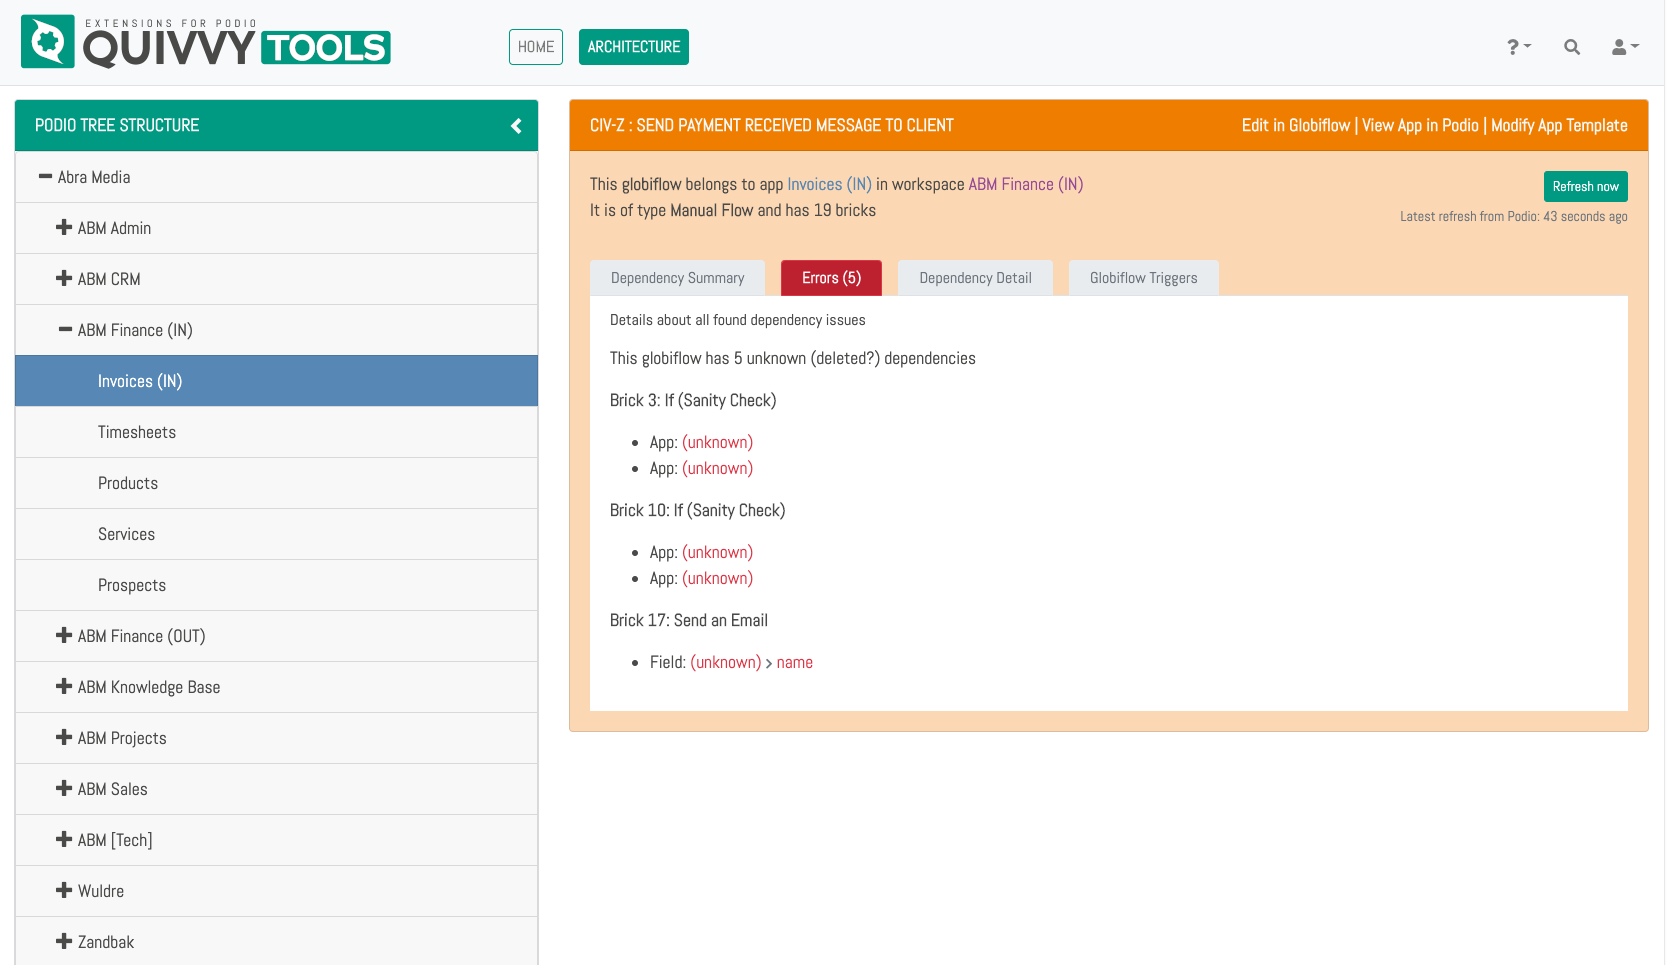Expand the ABM Knowledge Base node
The image size is (1666, 965).
click(x=64, y=687)
